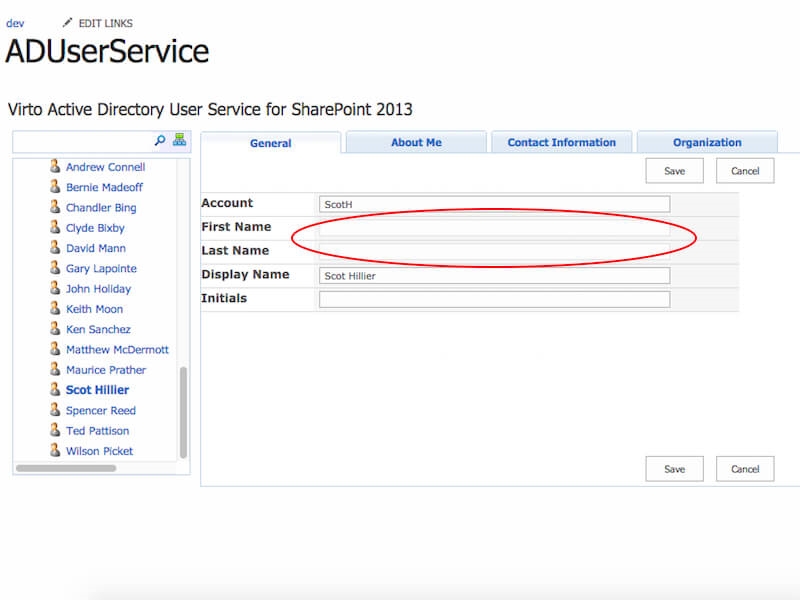
Task: Select user Gary Lapointe
Action: point(101,268)
